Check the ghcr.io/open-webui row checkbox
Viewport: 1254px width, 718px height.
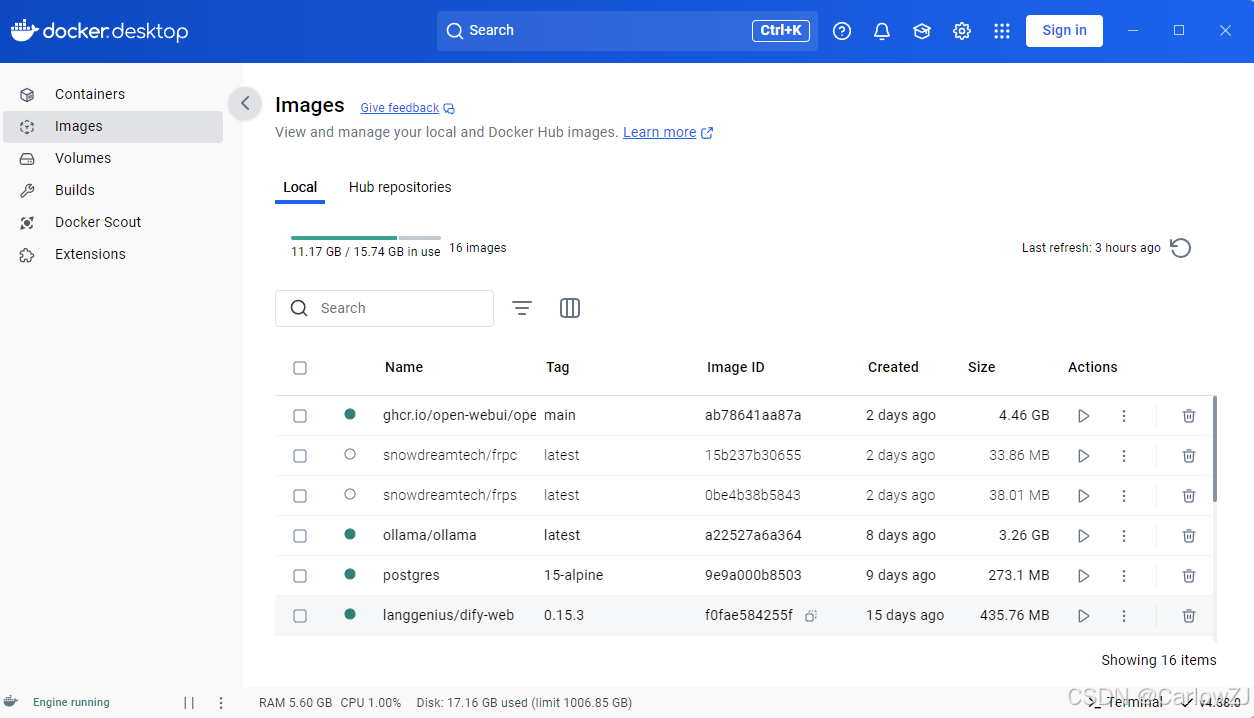click(x=300, y=415)
